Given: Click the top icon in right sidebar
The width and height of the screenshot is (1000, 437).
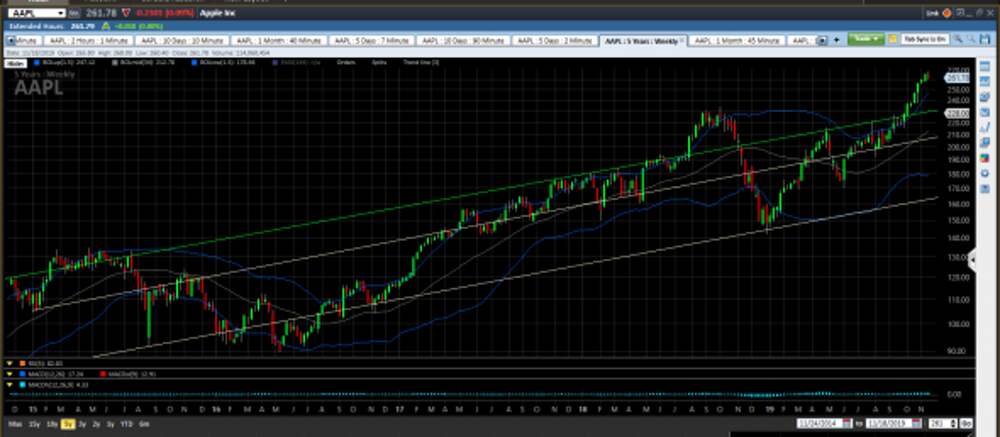Looking at the screenshot, I should click(987, 69).
